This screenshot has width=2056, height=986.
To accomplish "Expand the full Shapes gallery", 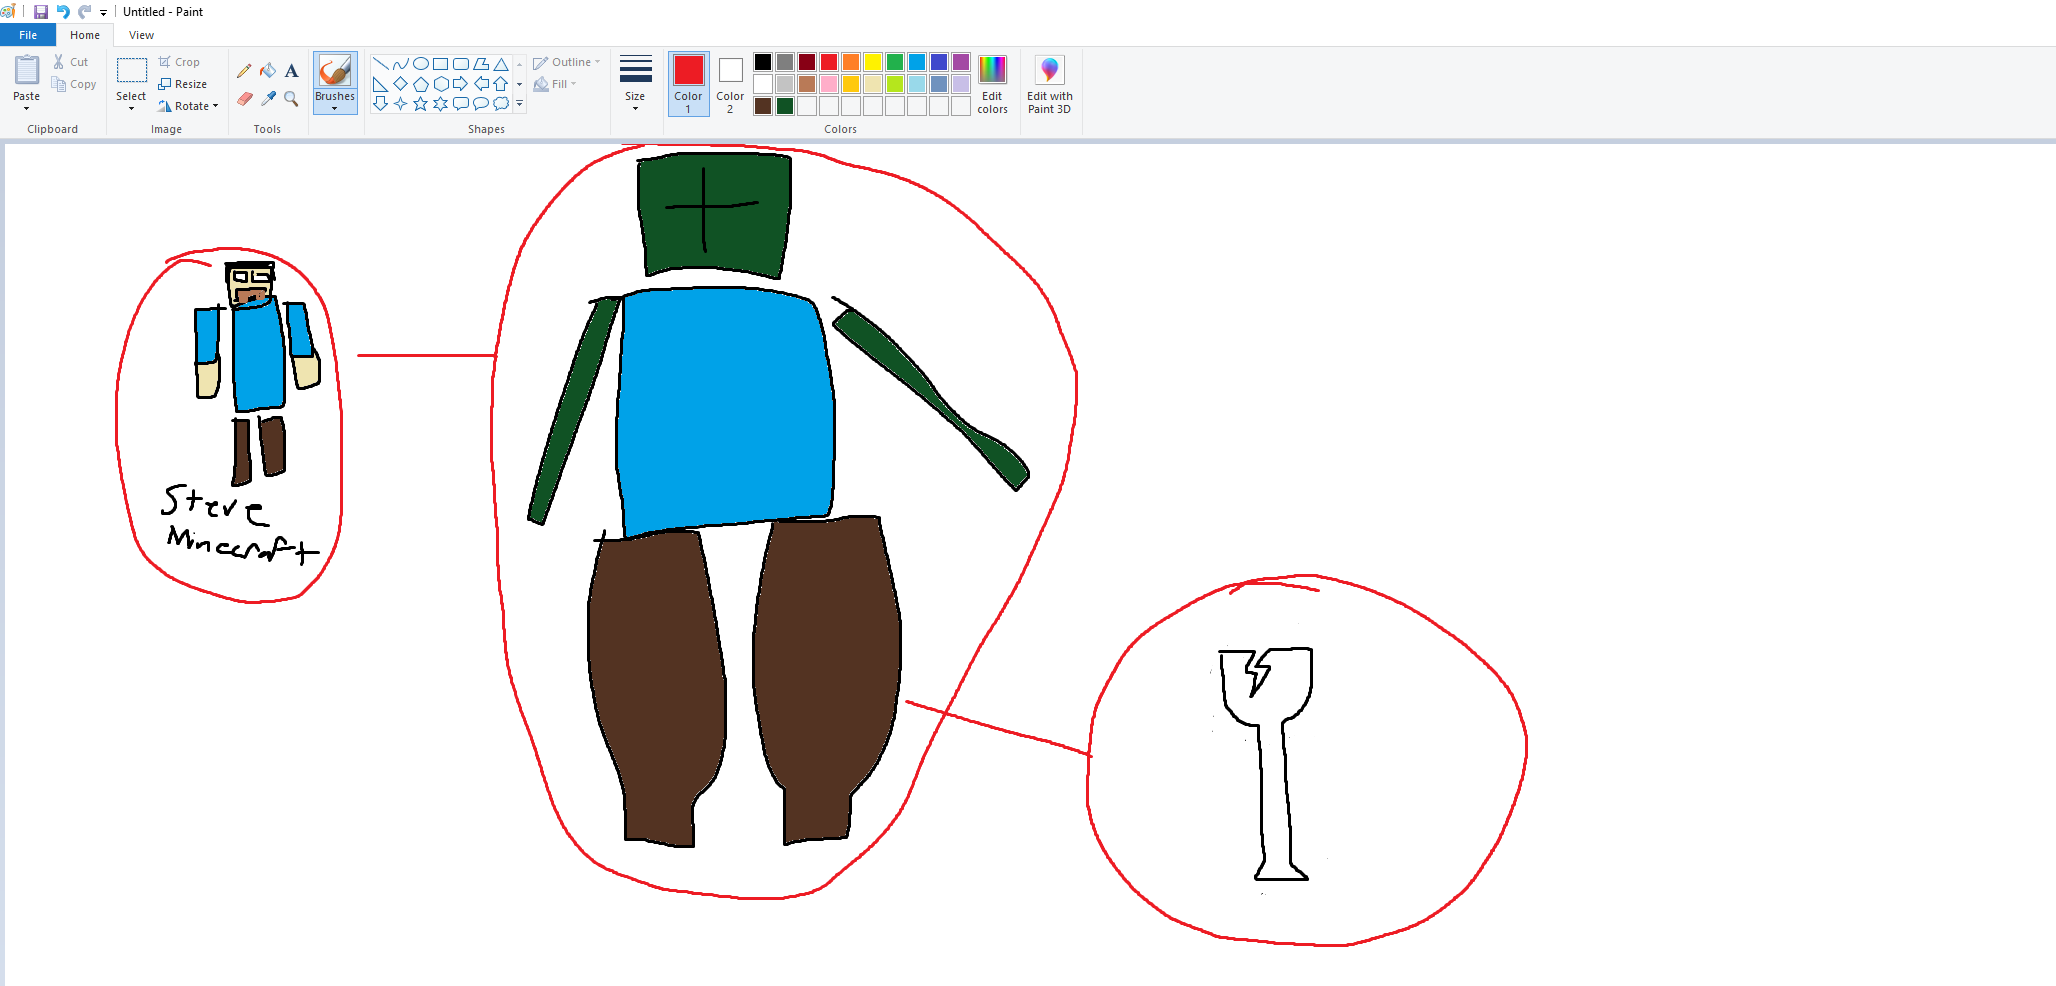I will 519,103.
